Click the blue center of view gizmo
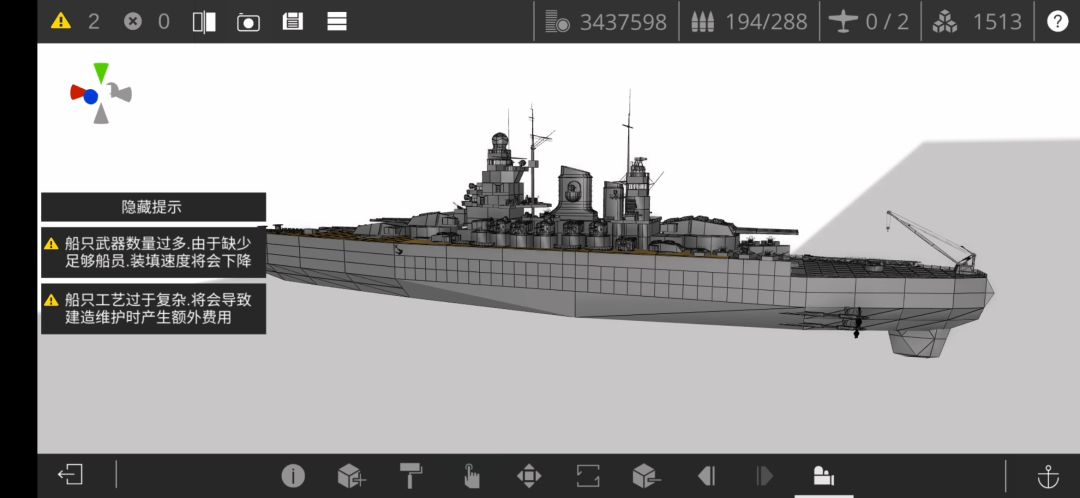Viewport: 1080px width, 498px height. (x=91, y=97)
